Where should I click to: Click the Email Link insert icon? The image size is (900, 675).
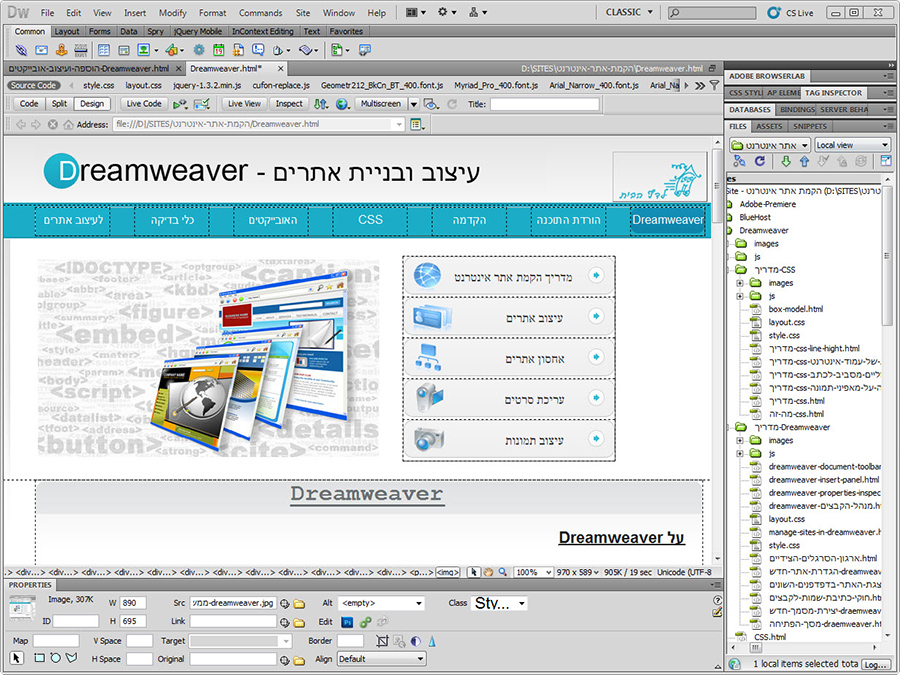[41, 51]
